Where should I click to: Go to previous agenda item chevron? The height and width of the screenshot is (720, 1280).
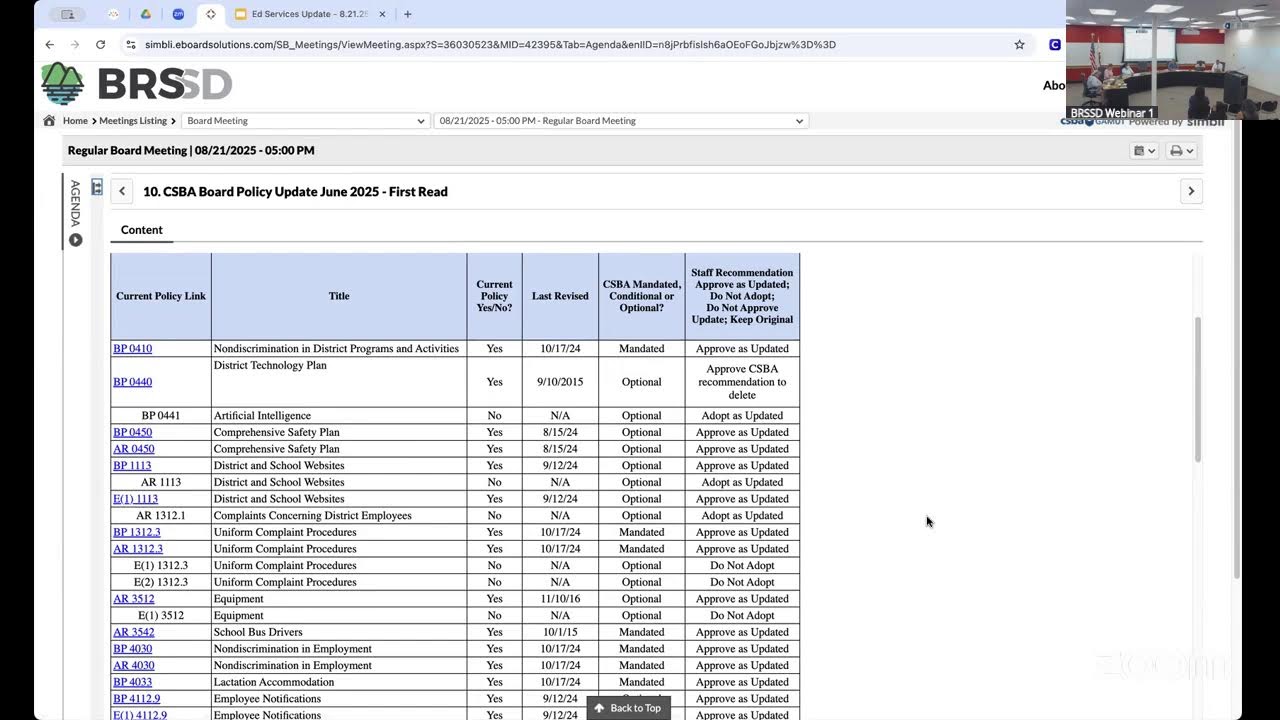[x=122, y=191]
